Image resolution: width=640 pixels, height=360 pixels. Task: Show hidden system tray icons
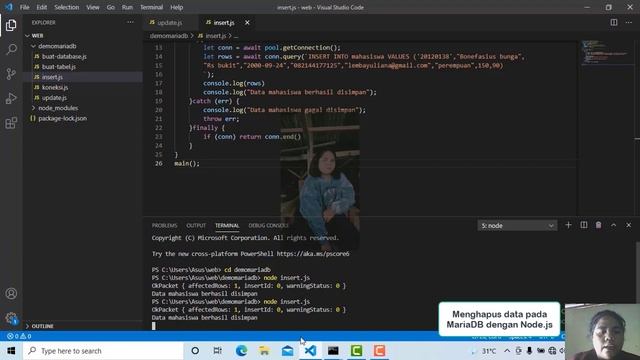click(x=507, y=351)
